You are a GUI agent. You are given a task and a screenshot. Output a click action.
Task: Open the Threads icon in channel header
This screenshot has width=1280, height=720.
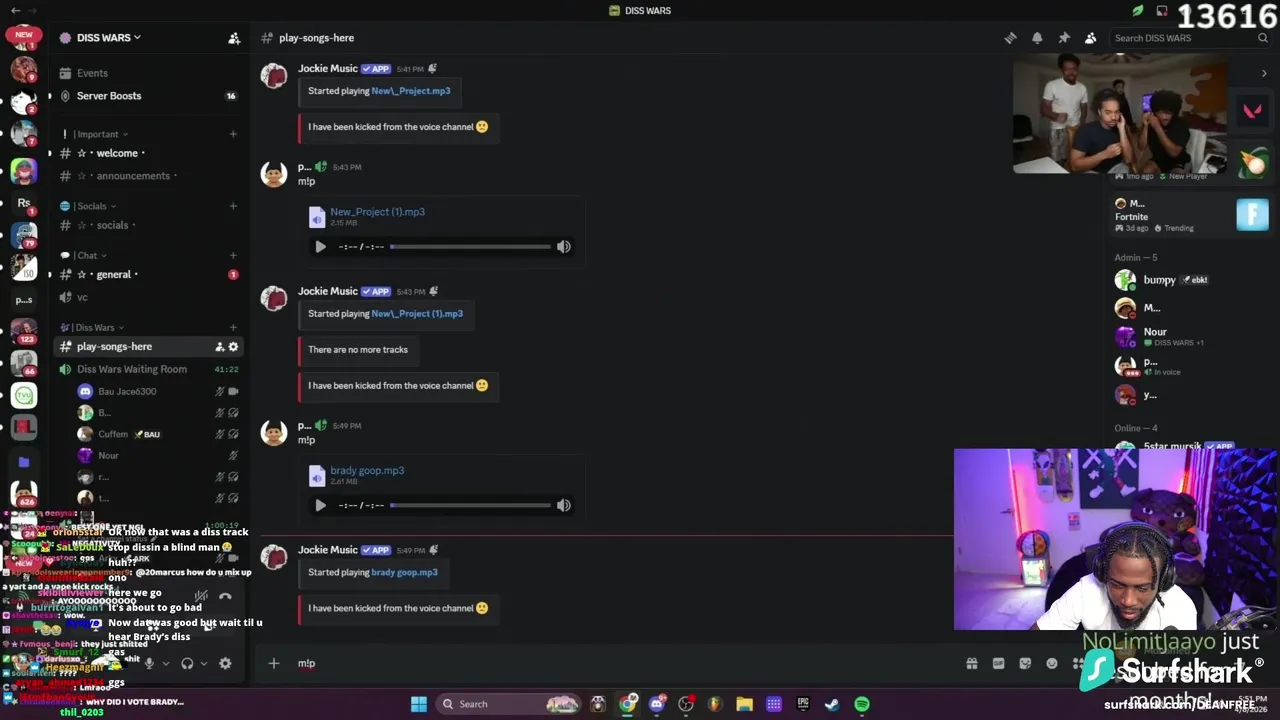[1010, 38]
